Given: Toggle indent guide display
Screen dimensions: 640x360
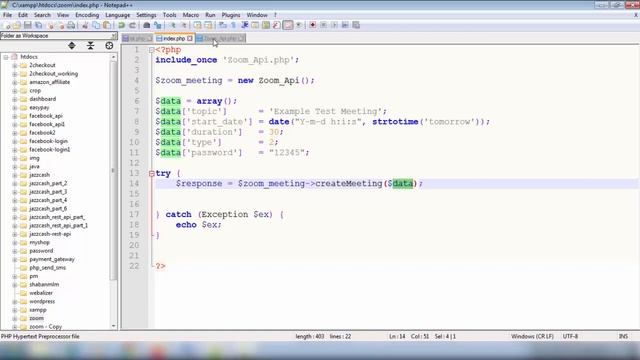Looking at the screenshot, I should pyautogui.click(x=244, y=25).
